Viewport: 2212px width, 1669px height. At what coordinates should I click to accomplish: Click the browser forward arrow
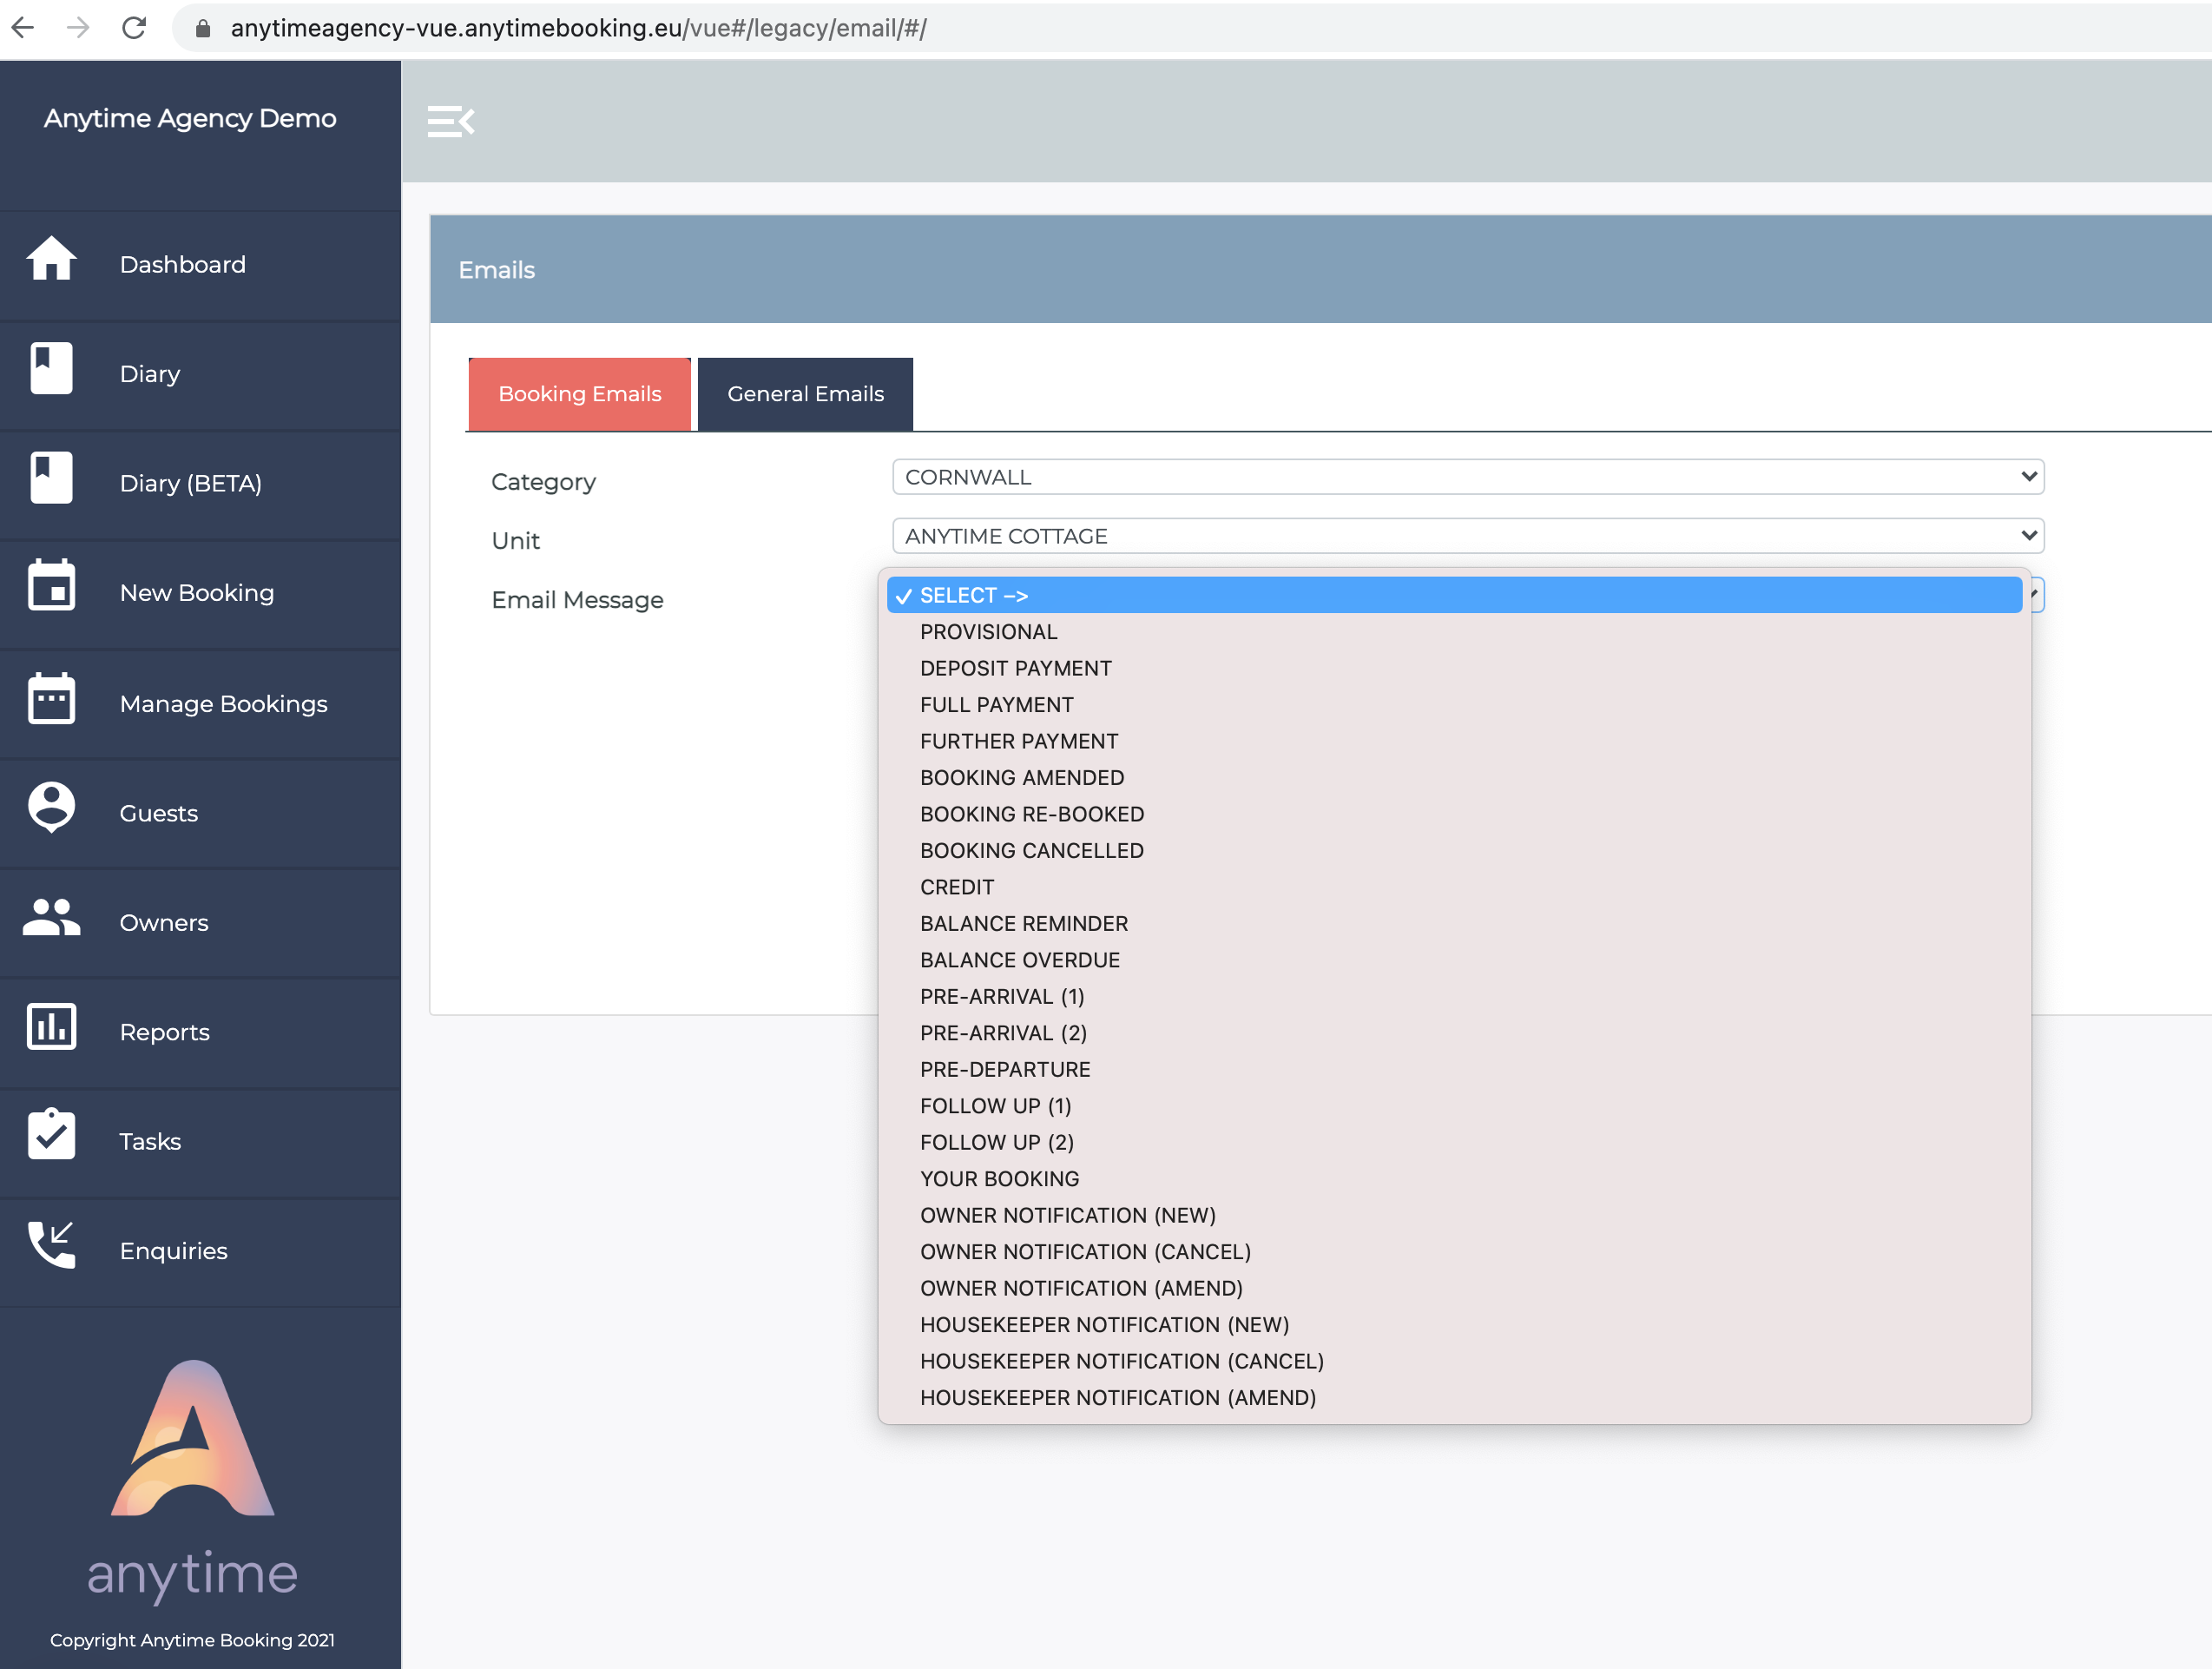(x=78, y=28)
